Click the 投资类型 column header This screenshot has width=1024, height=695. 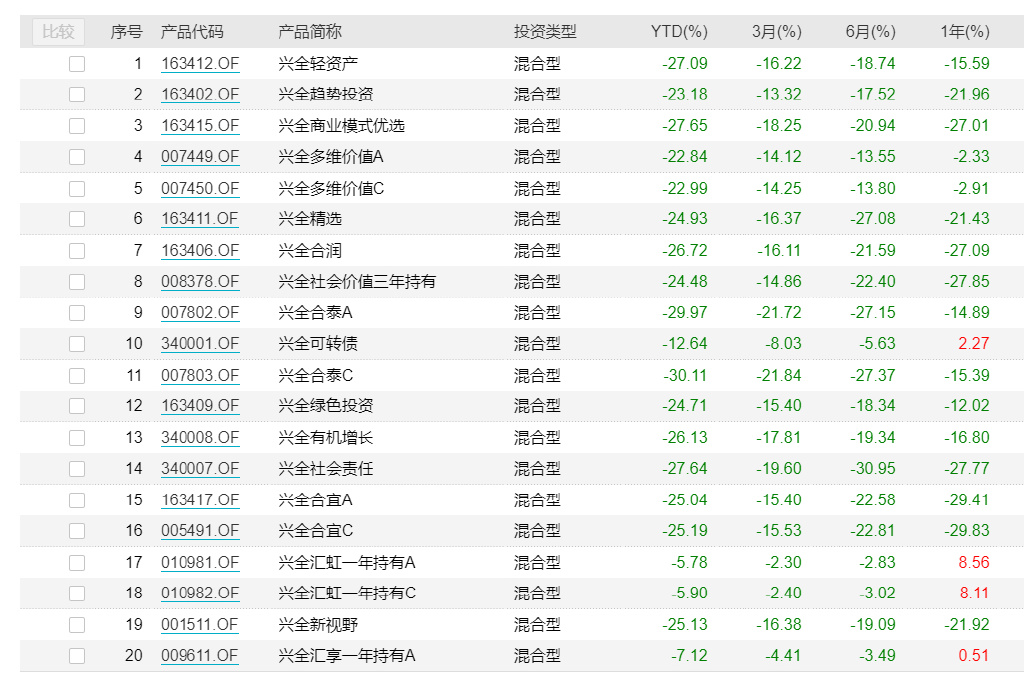pos(545,31)
